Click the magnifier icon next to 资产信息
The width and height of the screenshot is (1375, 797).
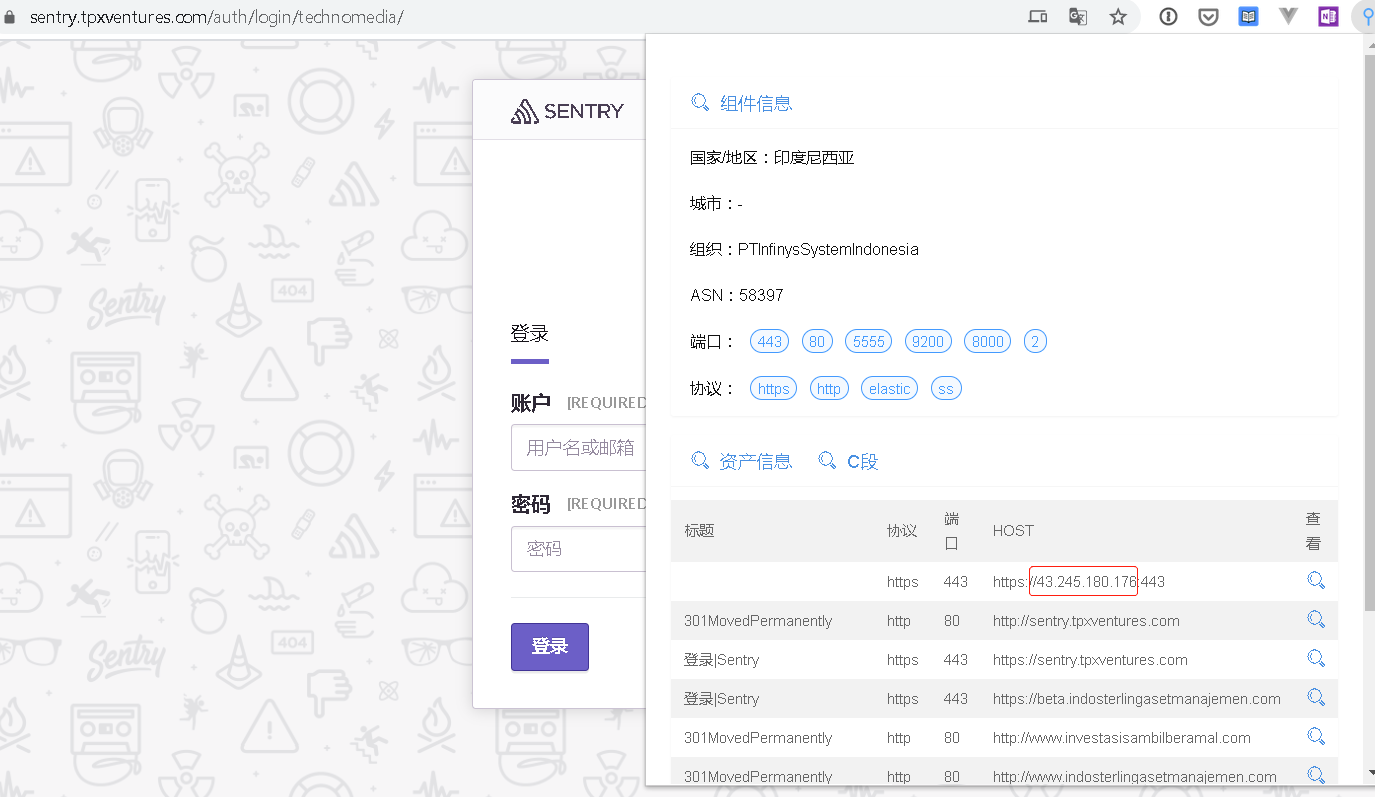pos(701,461)
